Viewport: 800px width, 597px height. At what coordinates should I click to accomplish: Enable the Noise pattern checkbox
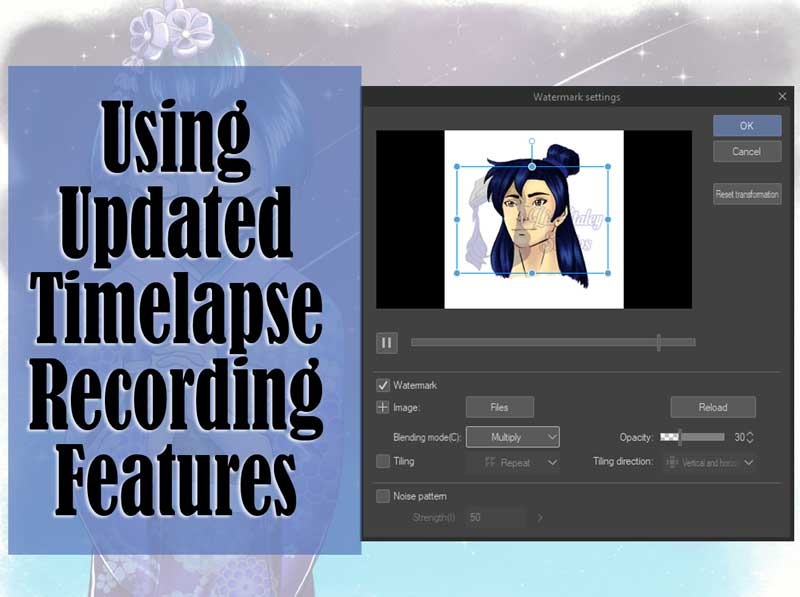coord(383,496)
